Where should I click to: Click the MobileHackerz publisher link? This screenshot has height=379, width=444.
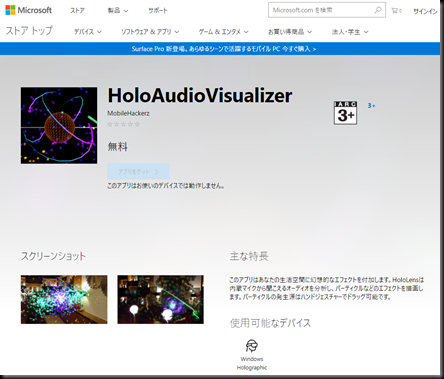coord(128,113)
